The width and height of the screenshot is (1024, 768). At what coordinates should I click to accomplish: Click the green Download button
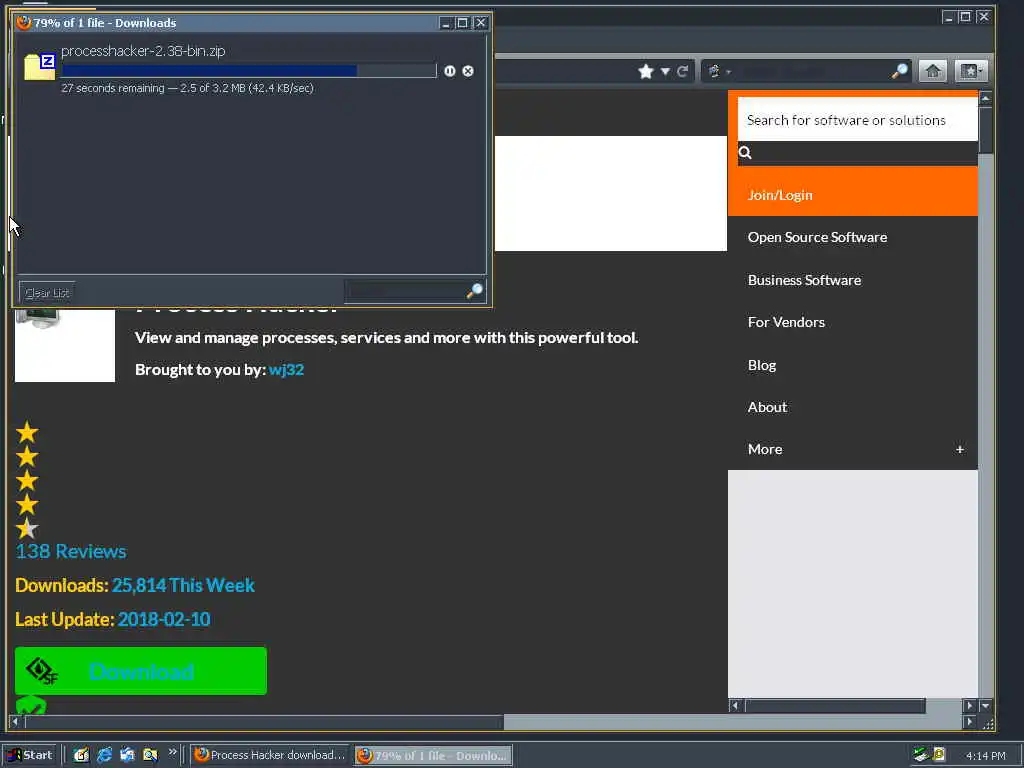coord(140,671)
